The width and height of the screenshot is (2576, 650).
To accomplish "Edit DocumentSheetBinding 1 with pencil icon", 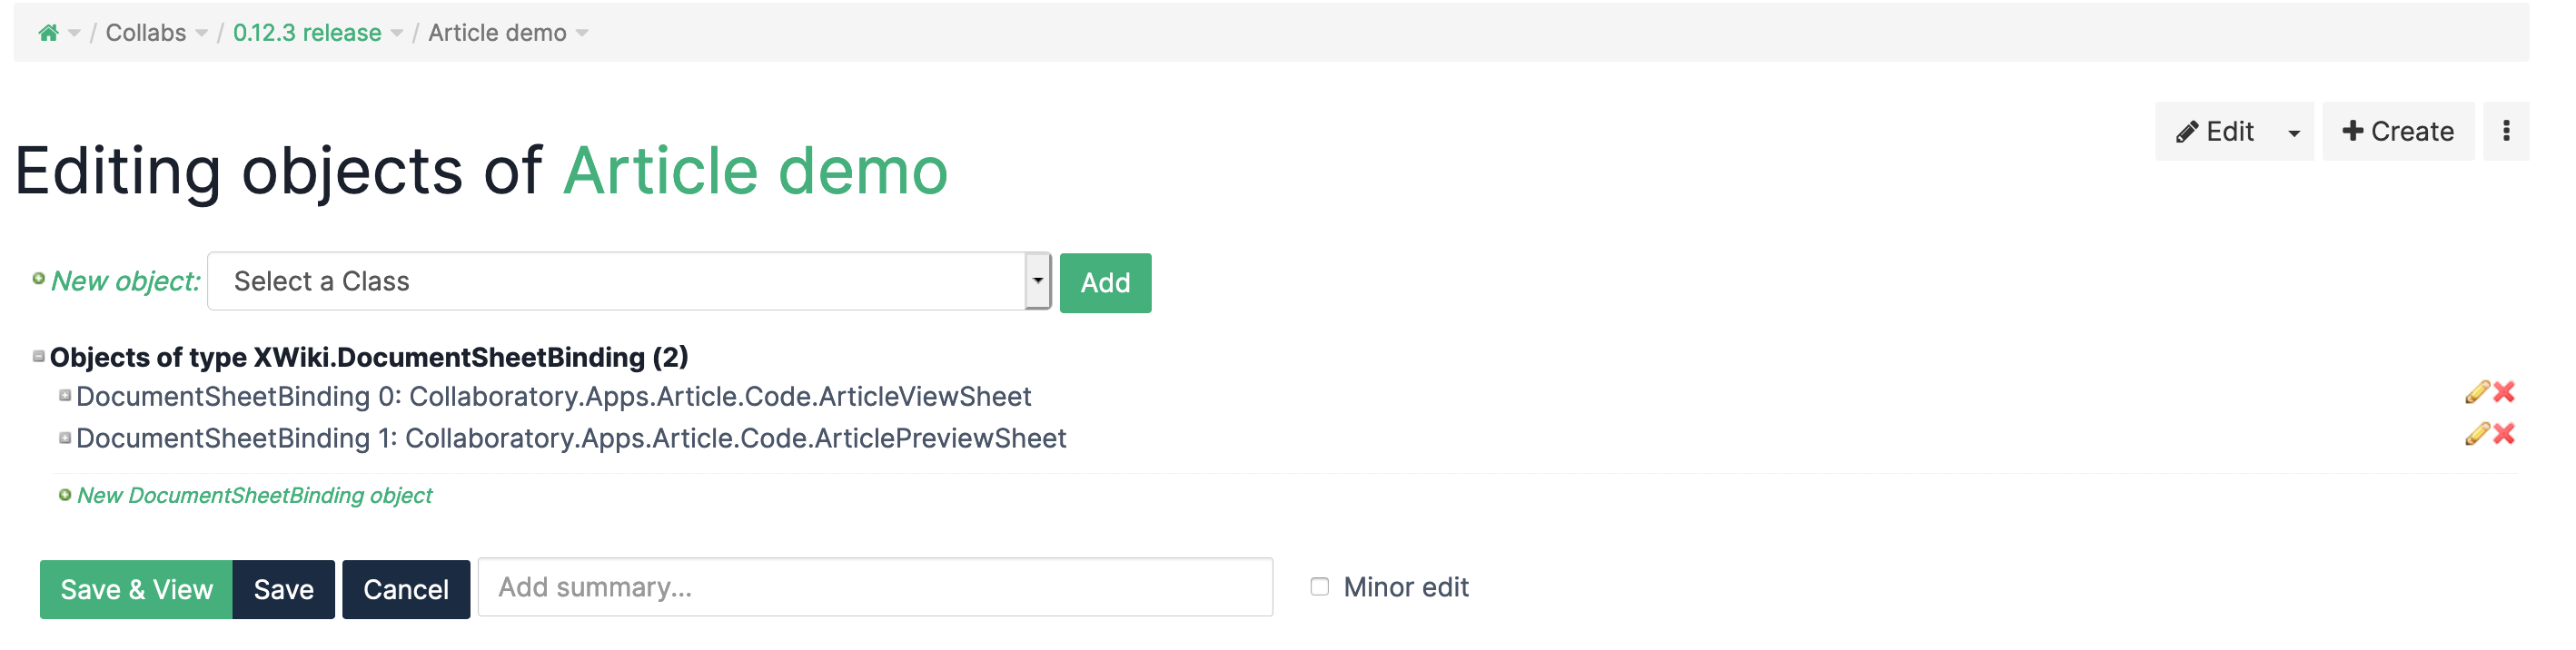I will [2476, 434].
